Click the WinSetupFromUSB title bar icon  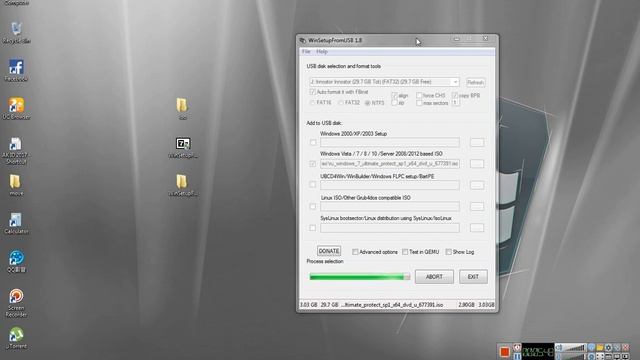[302, 40]
